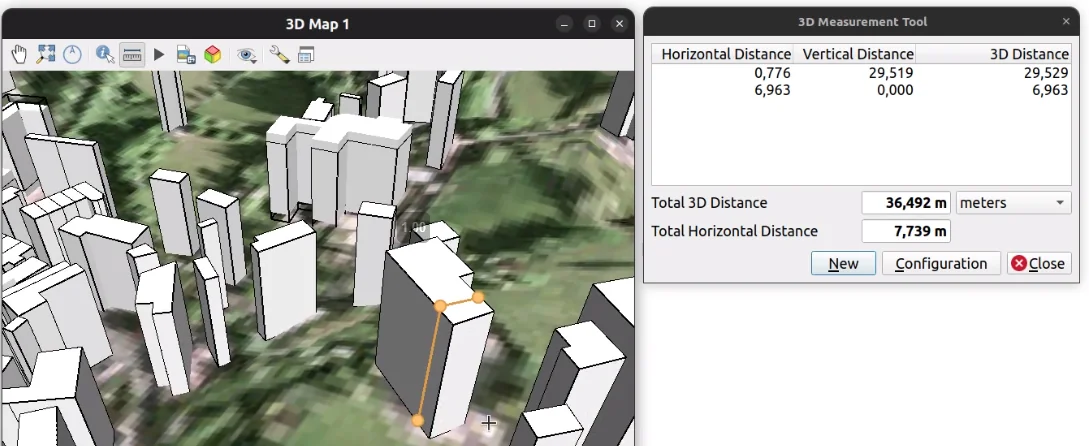Open the Configuration button
The image size is (1089, 446).
[940, 264]
